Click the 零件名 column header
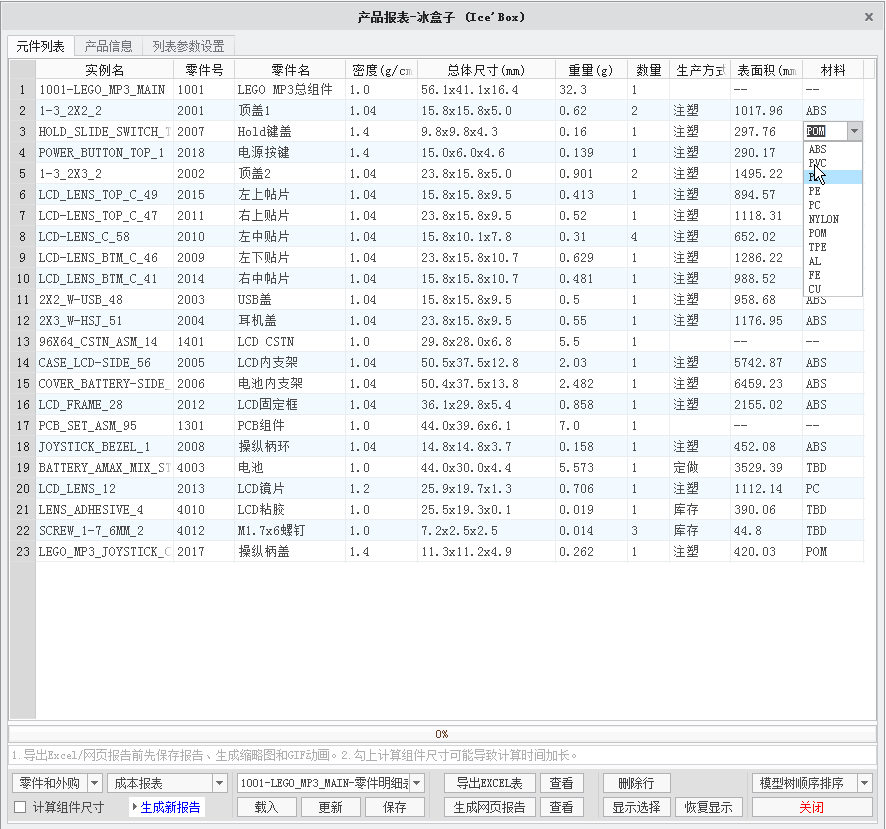Screen dimensions: 886x829 pyautogui.click(x=290, y=70)
